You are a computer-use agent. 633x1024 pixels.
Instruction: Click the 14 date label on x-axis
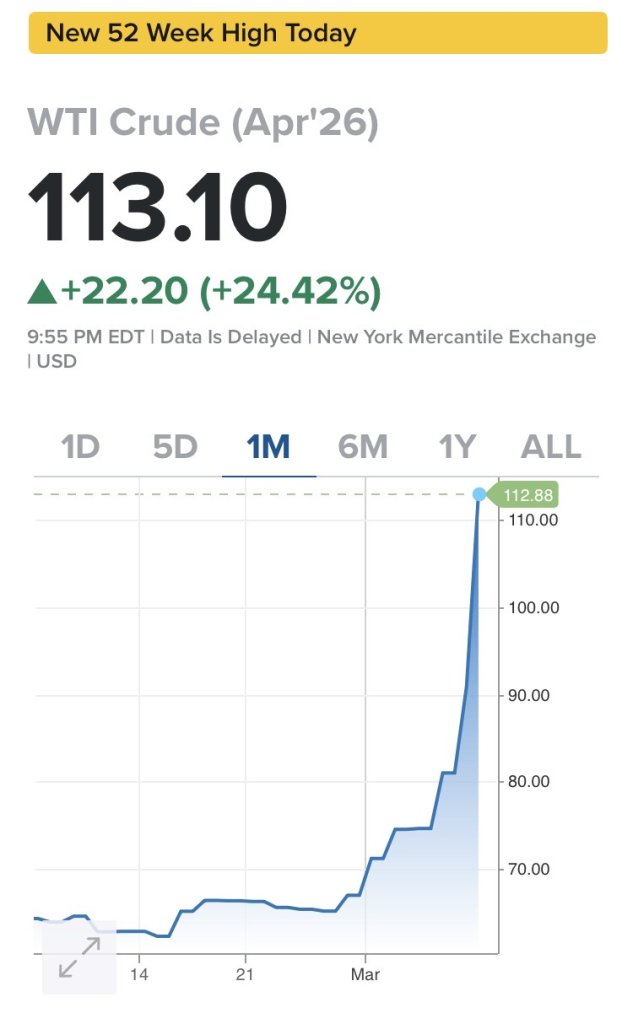139,973
